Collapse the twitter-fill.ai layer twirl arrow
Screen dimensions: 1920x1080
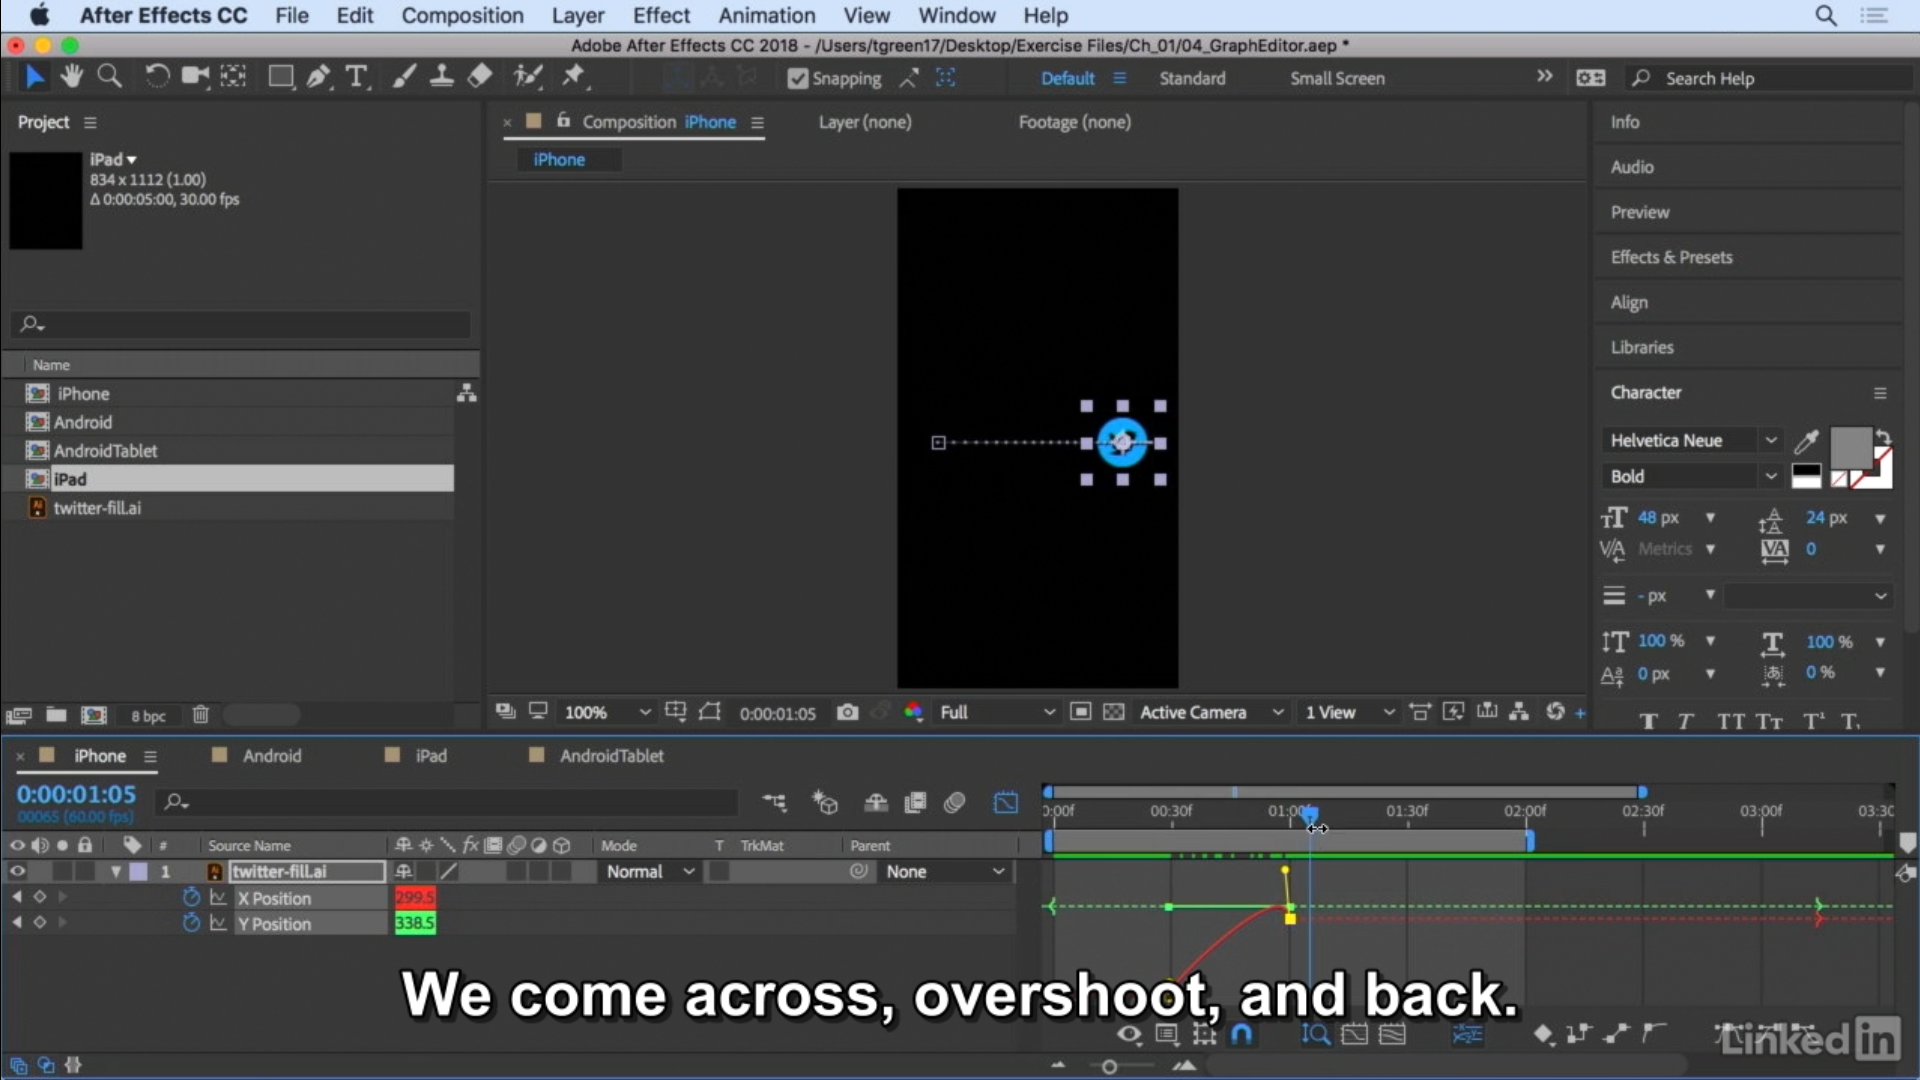coord(116,871)
